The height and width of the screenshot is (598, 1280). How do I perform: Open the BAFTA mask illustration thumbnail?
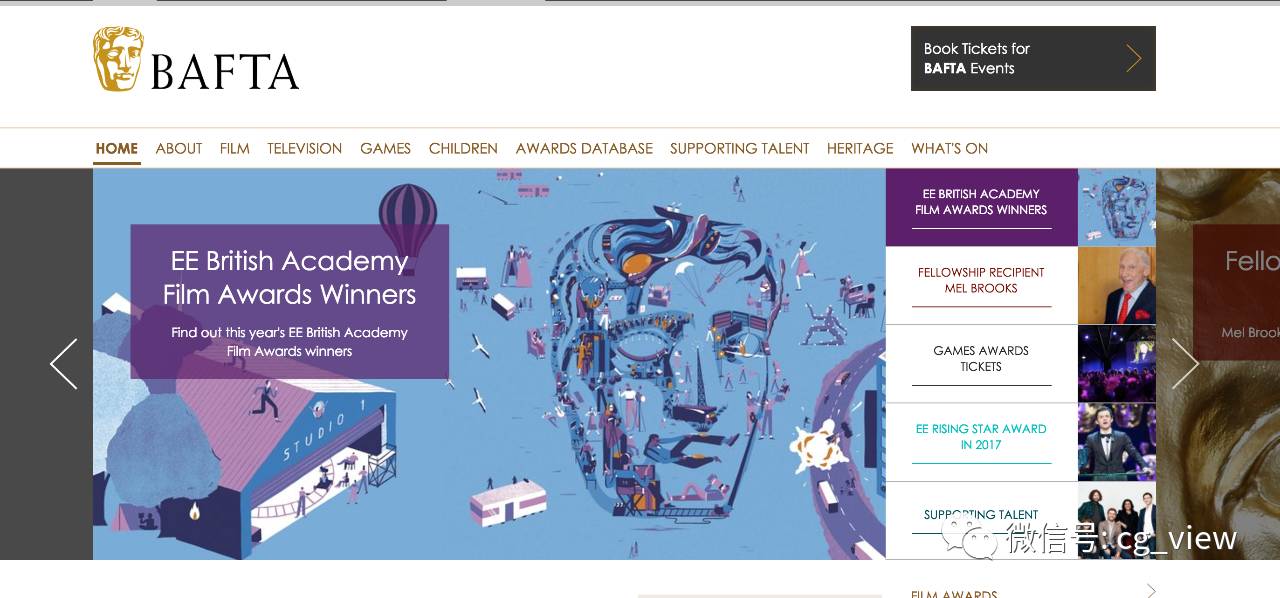[1117, 207]
